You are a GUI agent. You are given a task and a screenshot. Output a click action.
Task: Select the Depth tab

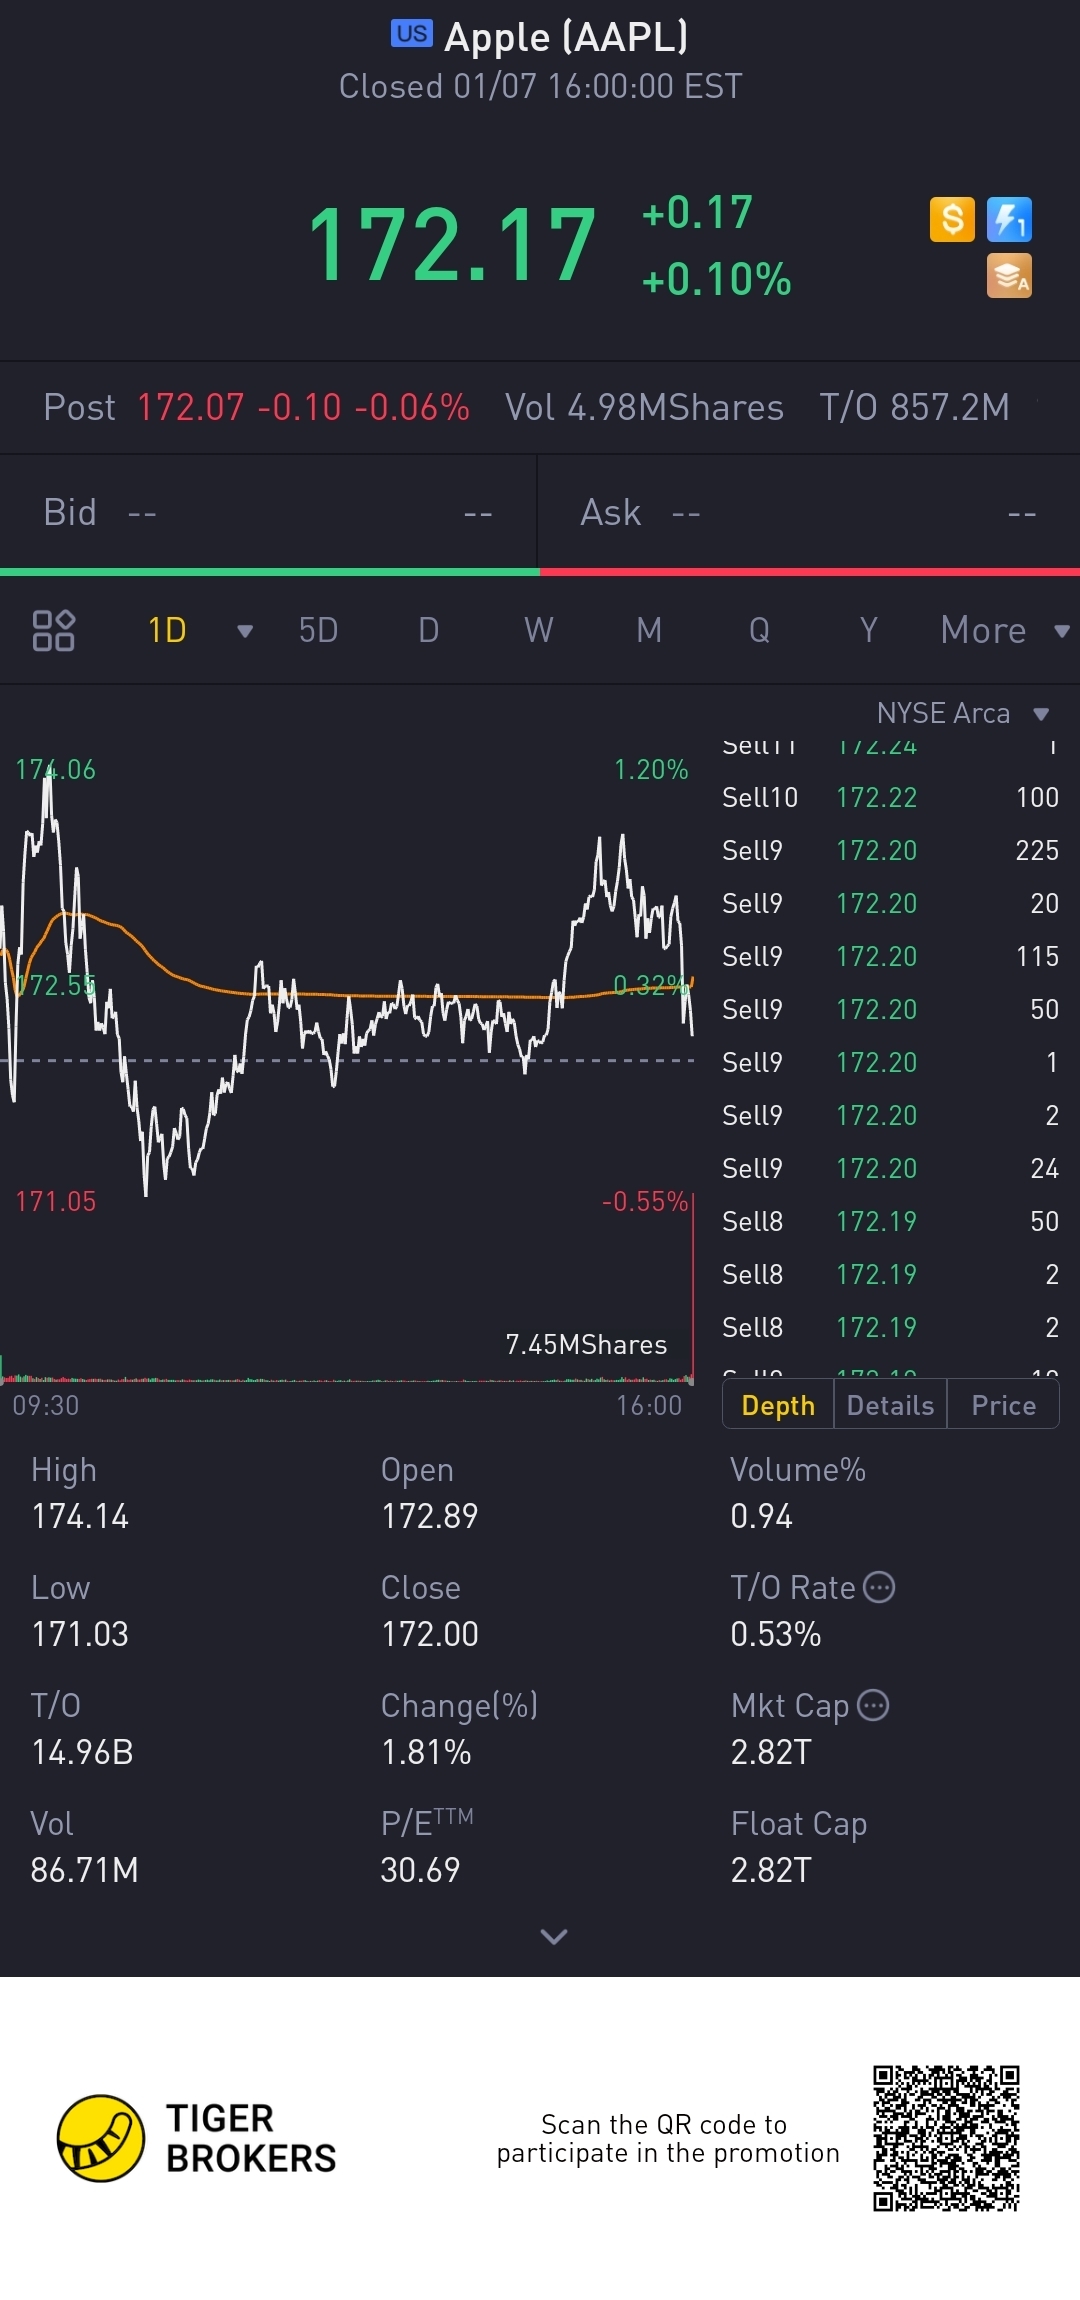[778, 1405]
